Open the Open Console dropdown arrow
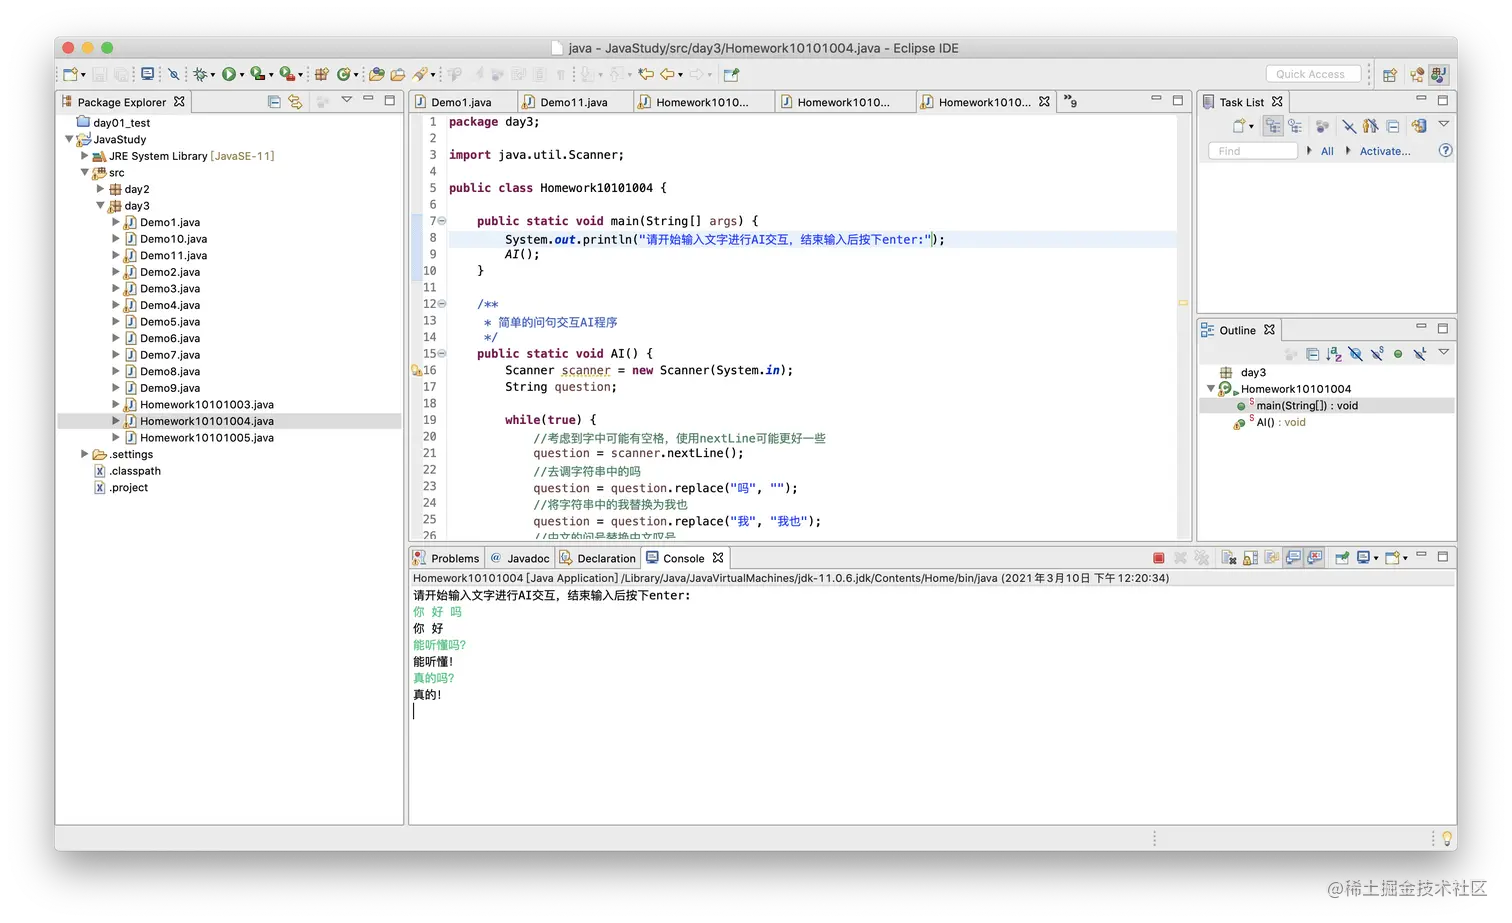 [1405, 558]
